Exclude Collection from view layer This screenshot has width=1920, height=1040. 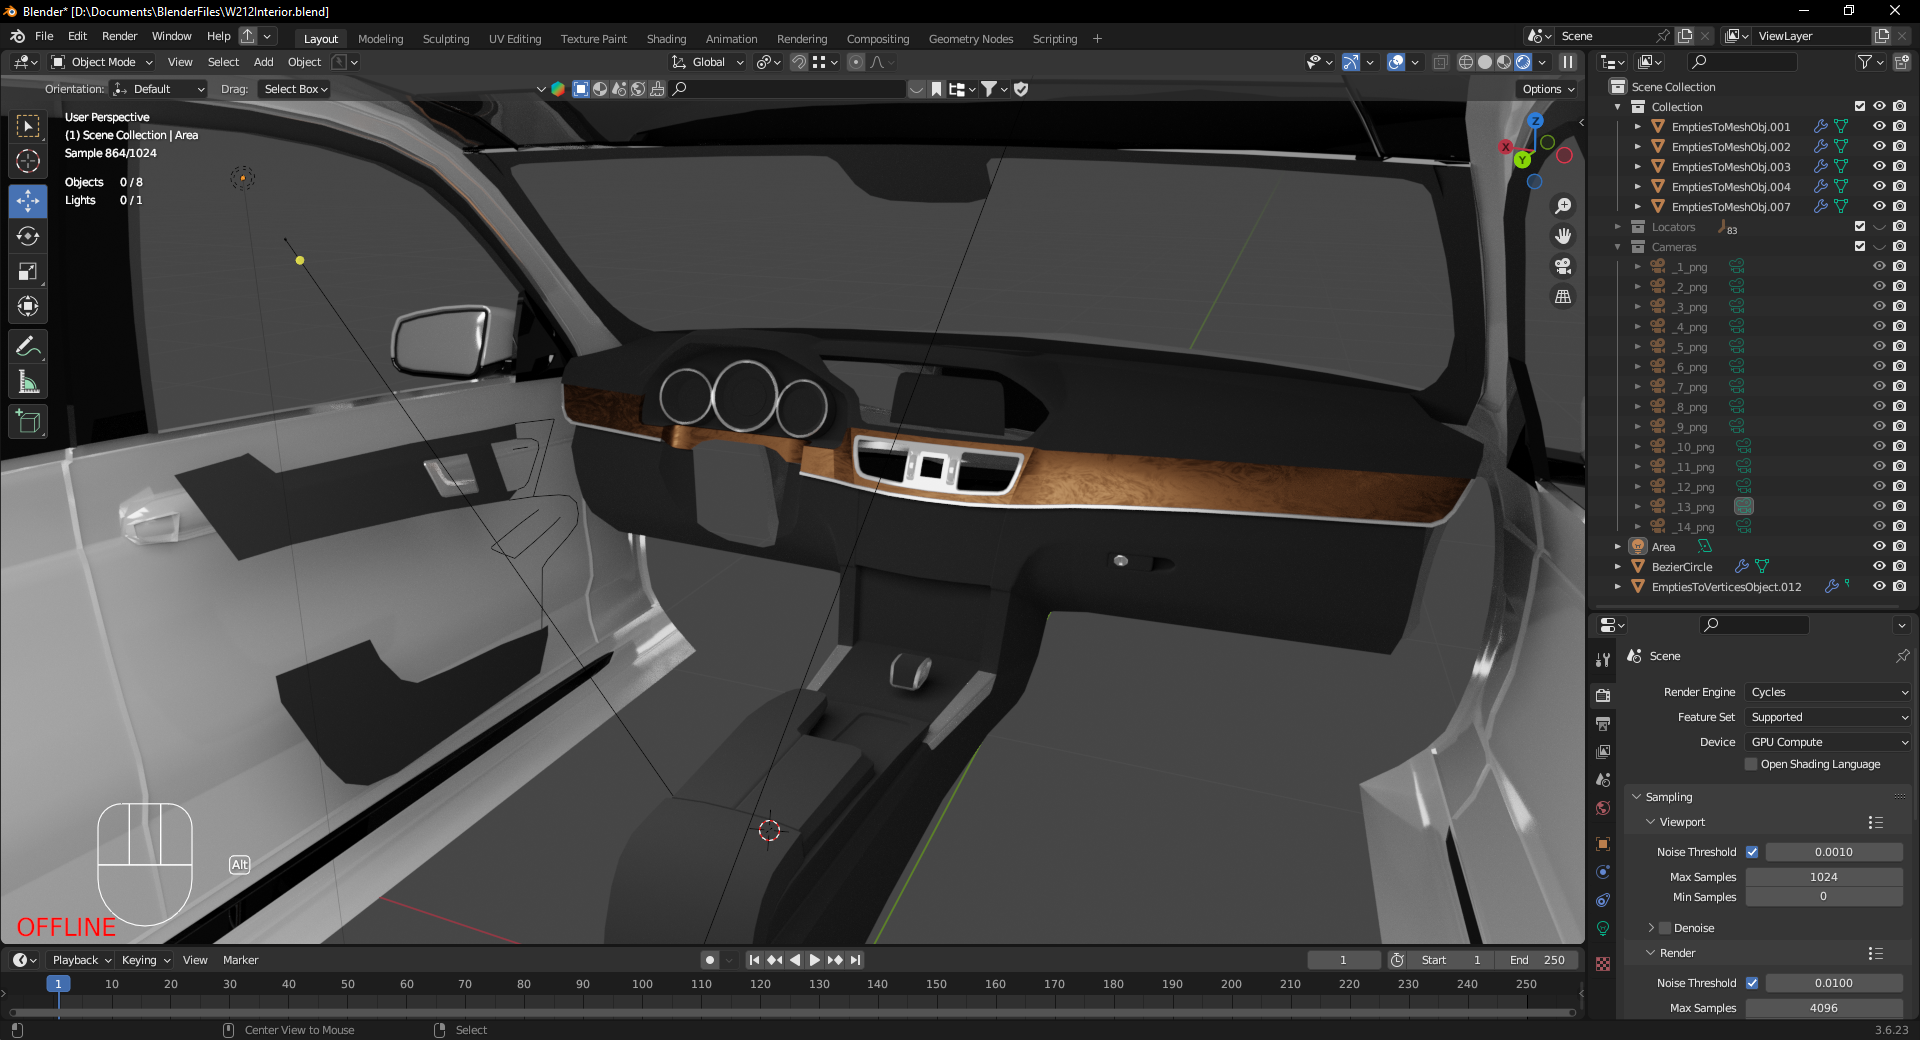pos(1860,107)
